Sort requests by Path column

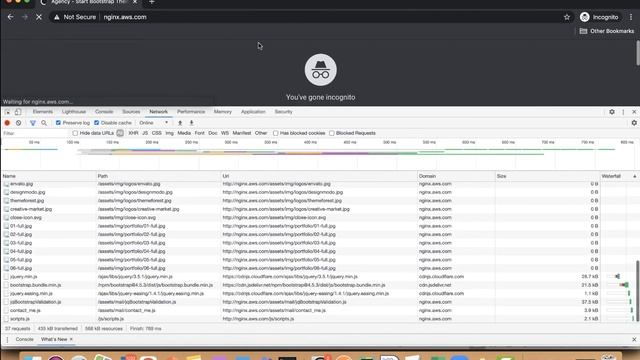[158, 176]
